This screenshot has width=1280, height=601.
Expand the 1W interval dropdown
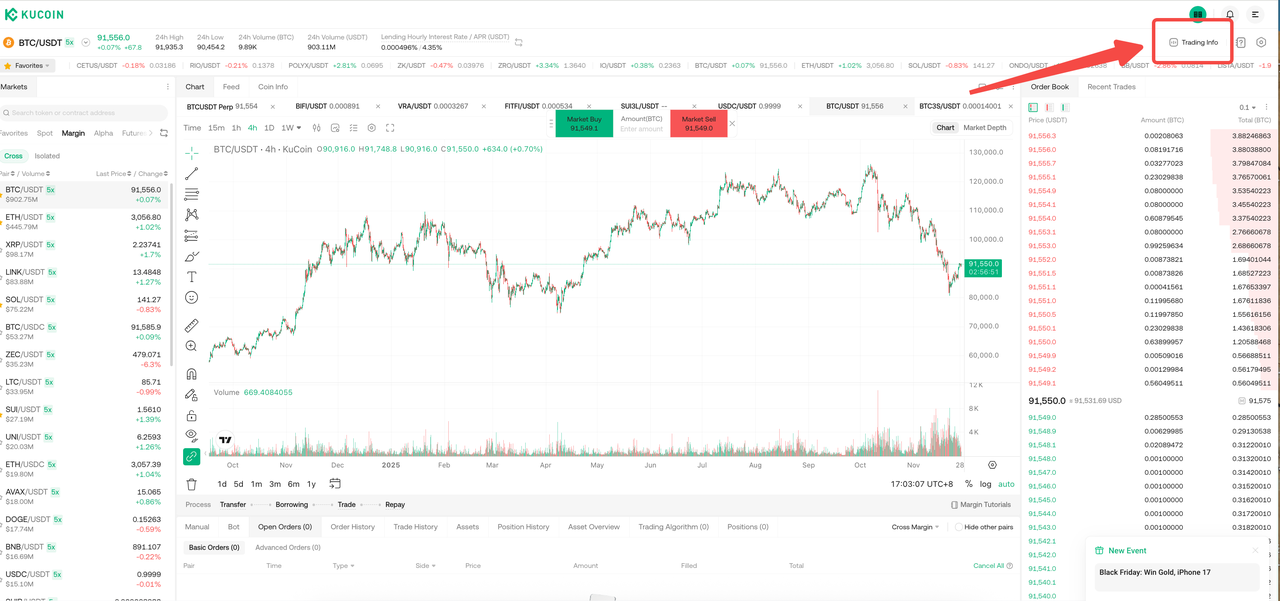pos(291,128)
